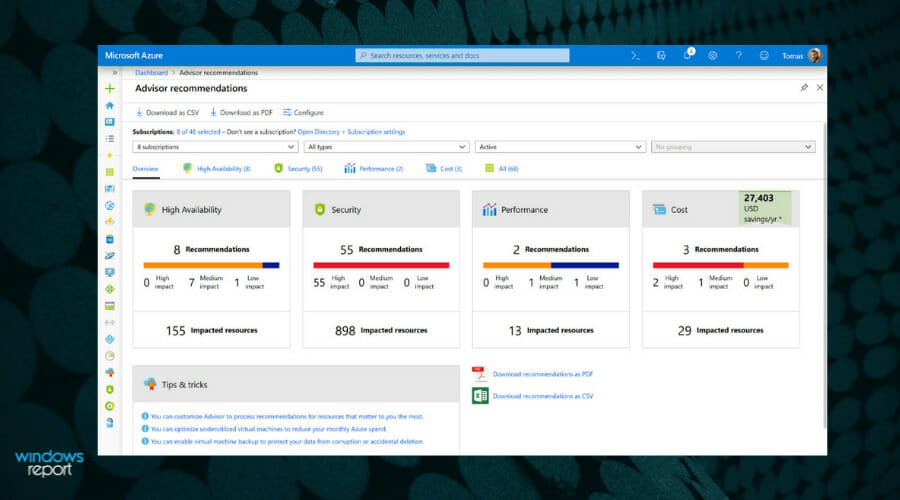Click the Performance impact bar

(551, 265)
